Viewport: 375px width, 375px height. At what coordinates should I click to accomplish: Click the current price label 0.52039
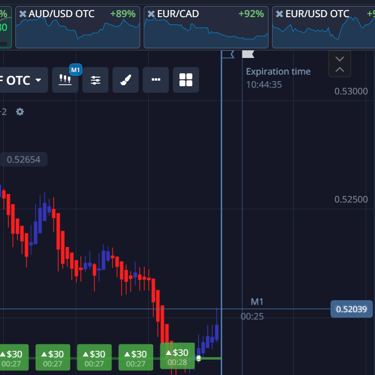[x=352, y=309]
